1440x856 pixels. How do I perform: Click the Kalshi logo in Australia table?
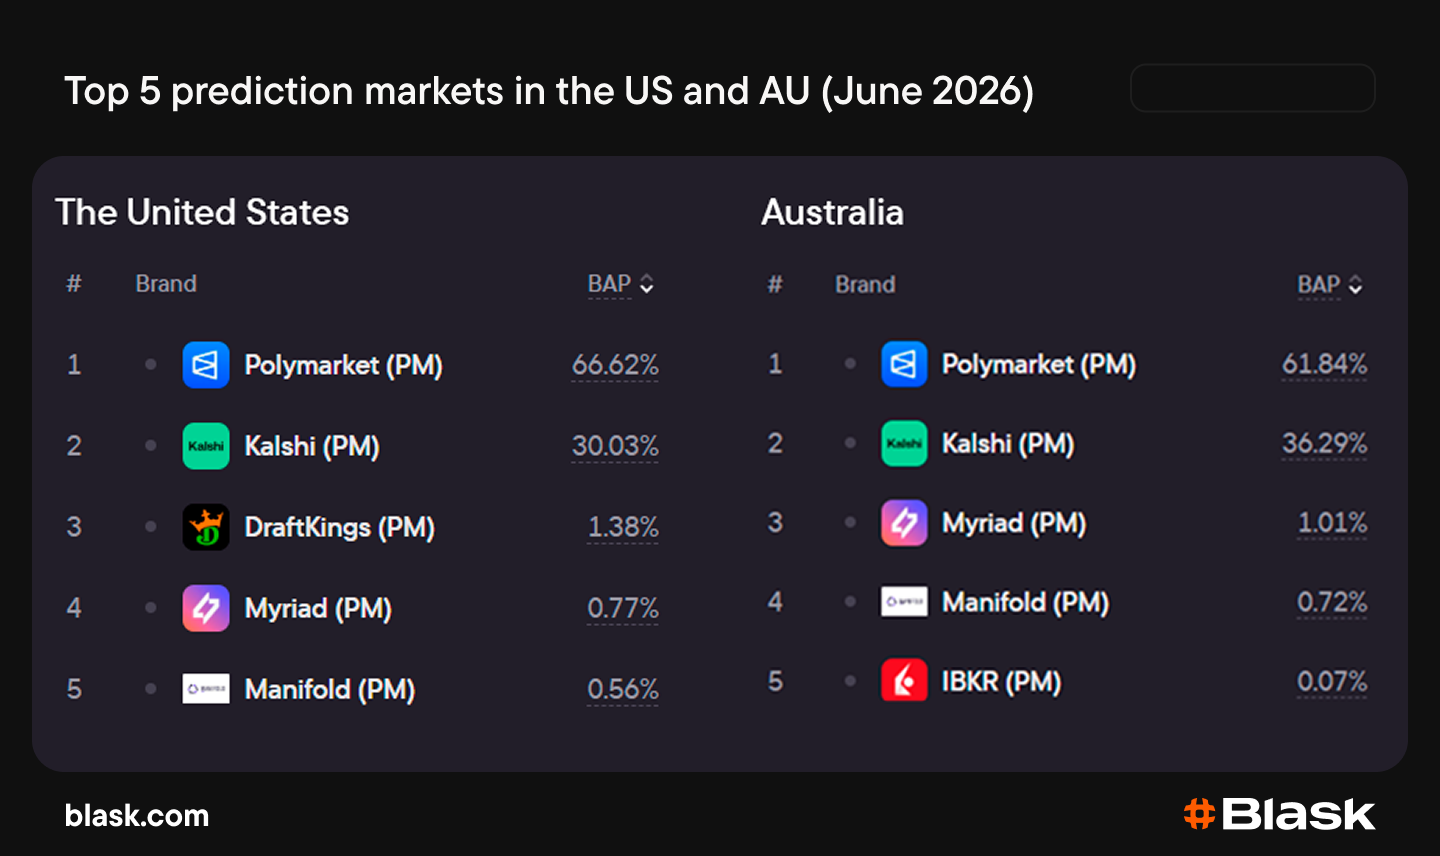click(x=904, y=443)
